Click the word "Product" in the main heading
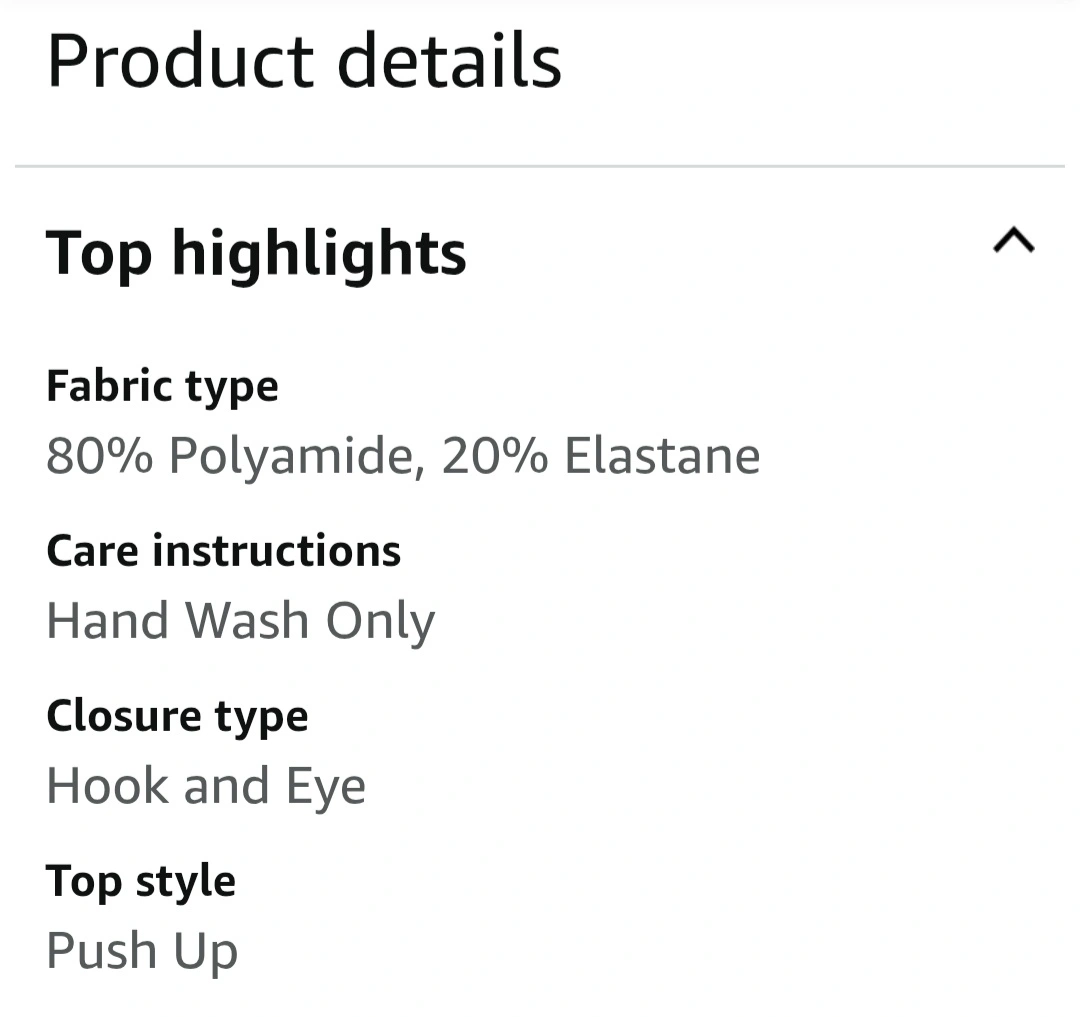Image resolution: width=1080 pixels, height=1017 pixels. [182, 61]
